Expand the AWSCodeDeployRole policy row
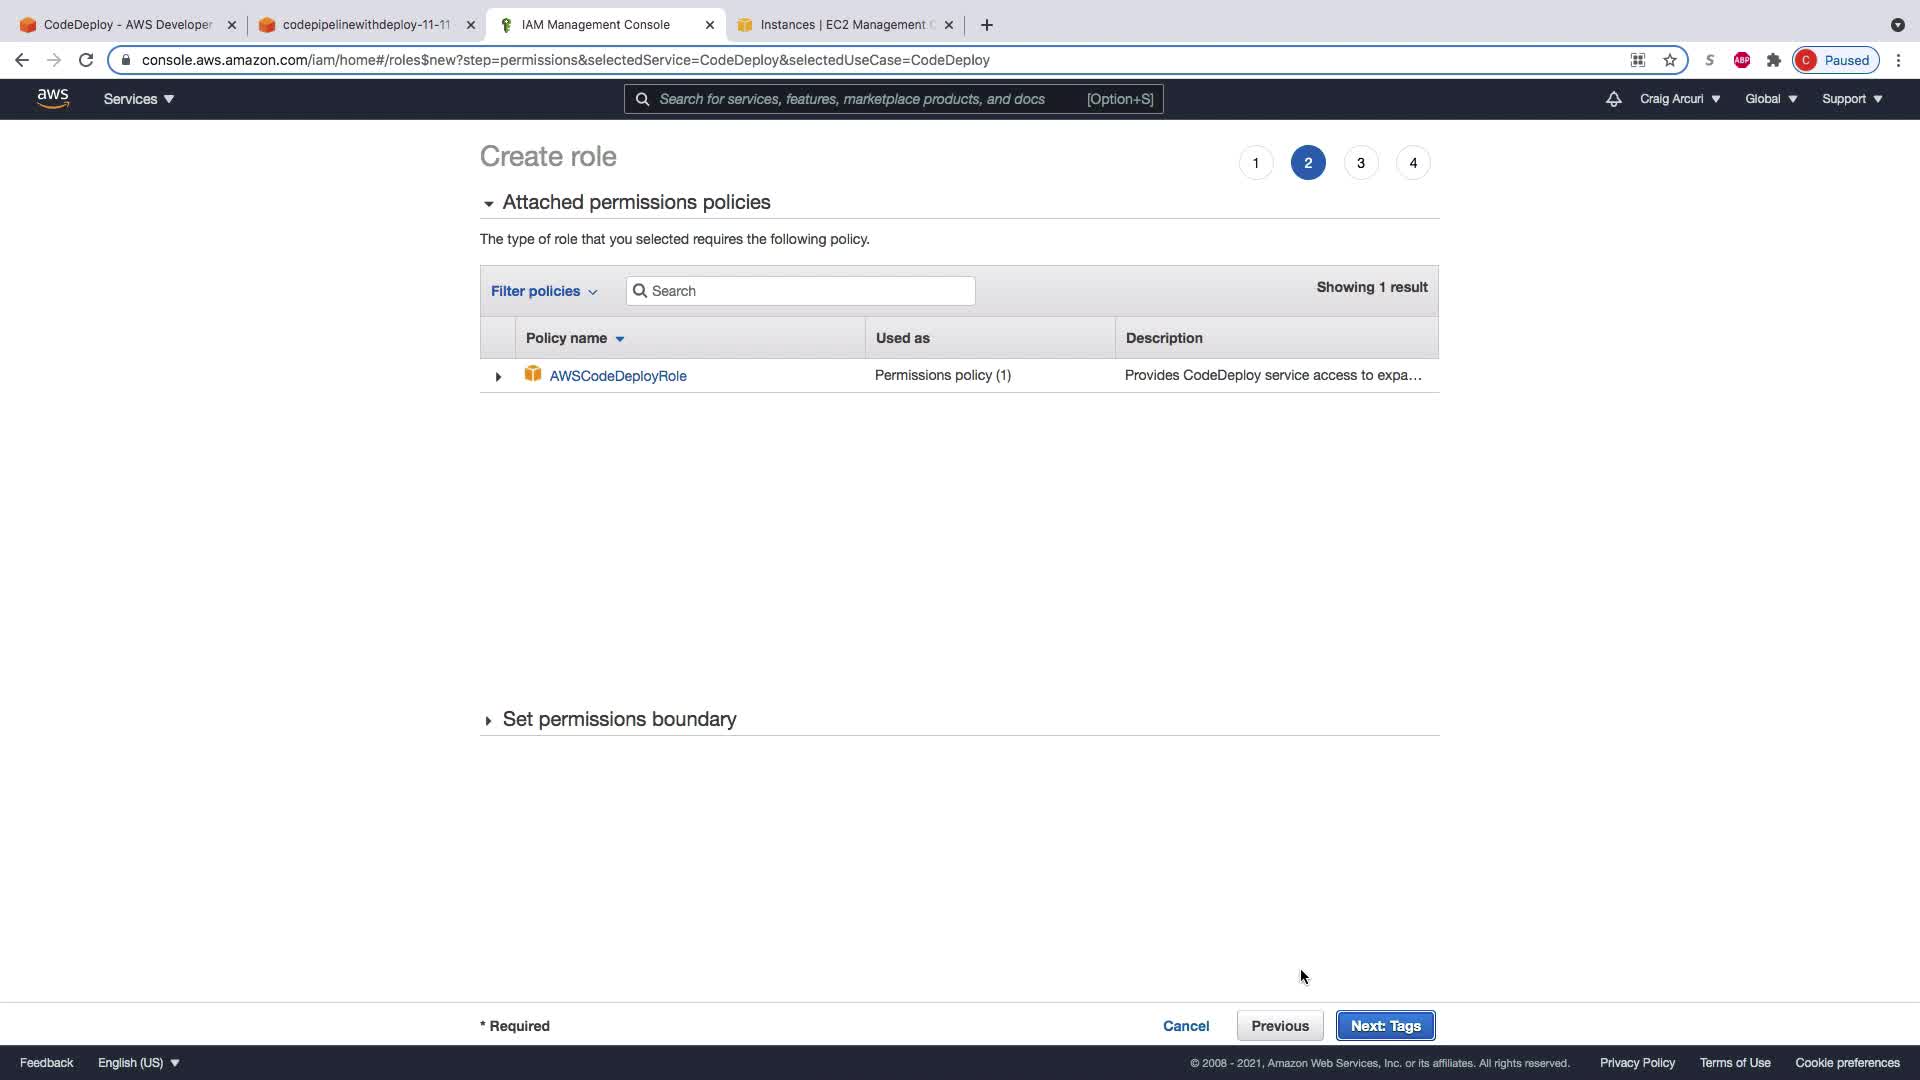The width and height of the screenshot is (1920, 1080). click(498, 377)
